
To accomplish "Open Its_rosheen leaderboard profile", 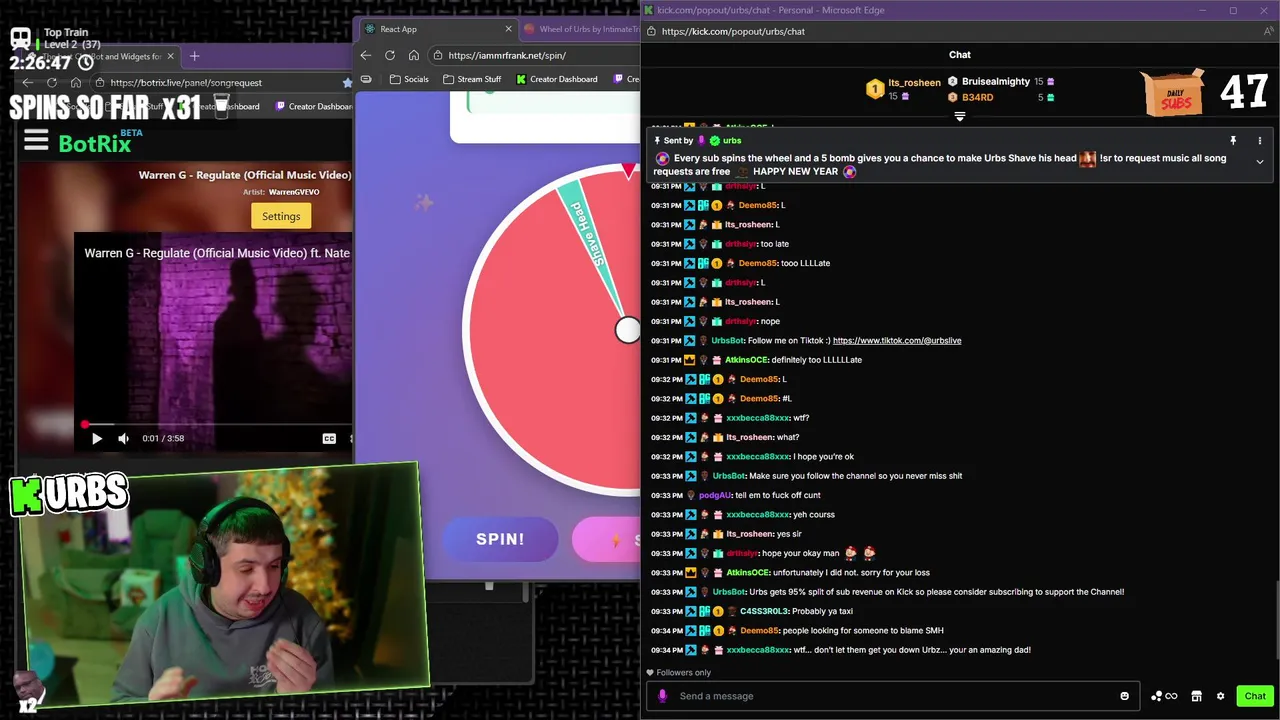I will (903, 89).
